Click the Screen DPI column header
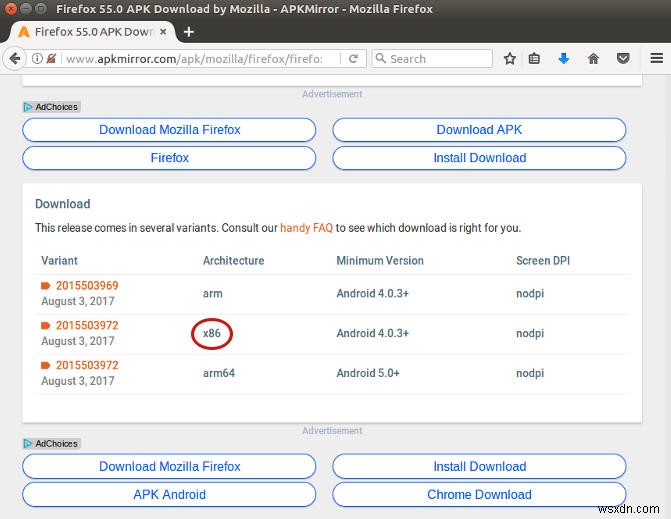This screenshot has height=519, width=671. (x=543, y=261)
